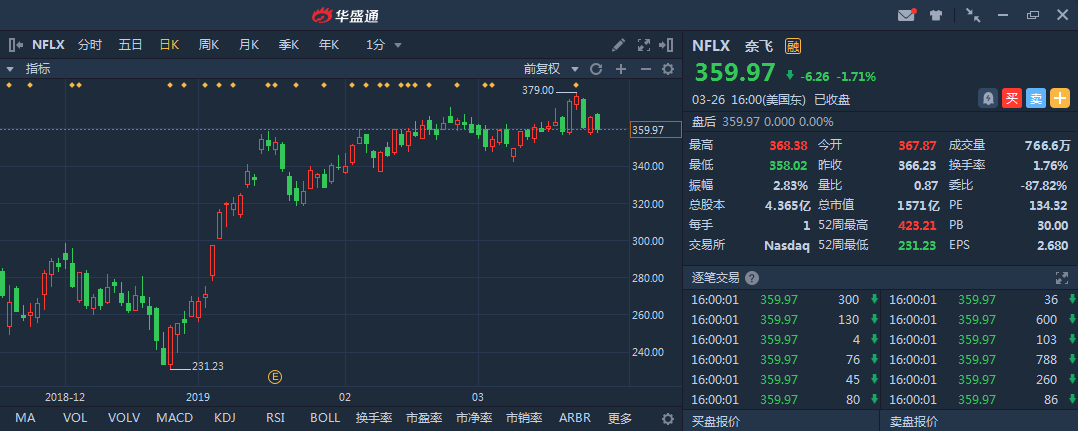
Task: Click the 231.23 low label
Action: coord(208,366)
